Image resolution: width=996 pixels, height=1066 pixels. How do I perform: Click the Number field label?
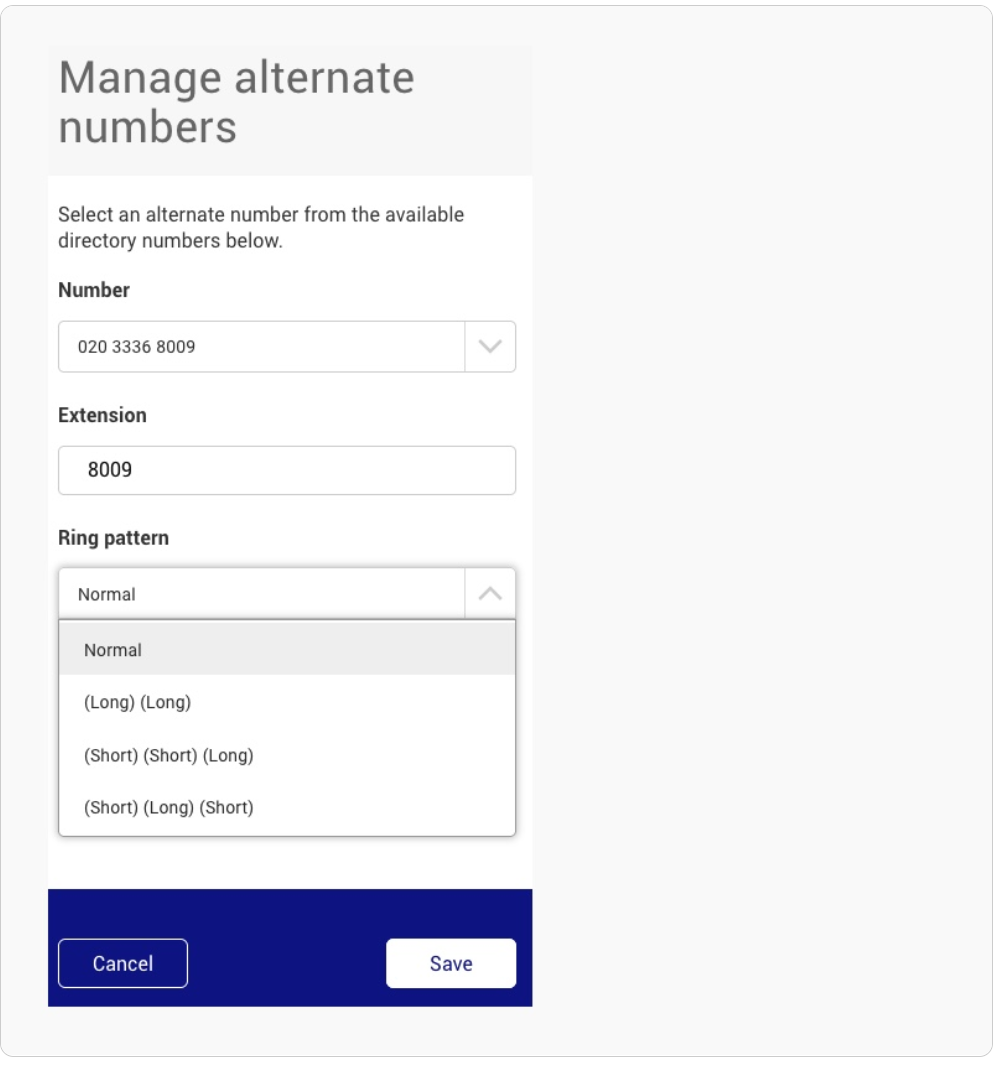tap(94, 290)
